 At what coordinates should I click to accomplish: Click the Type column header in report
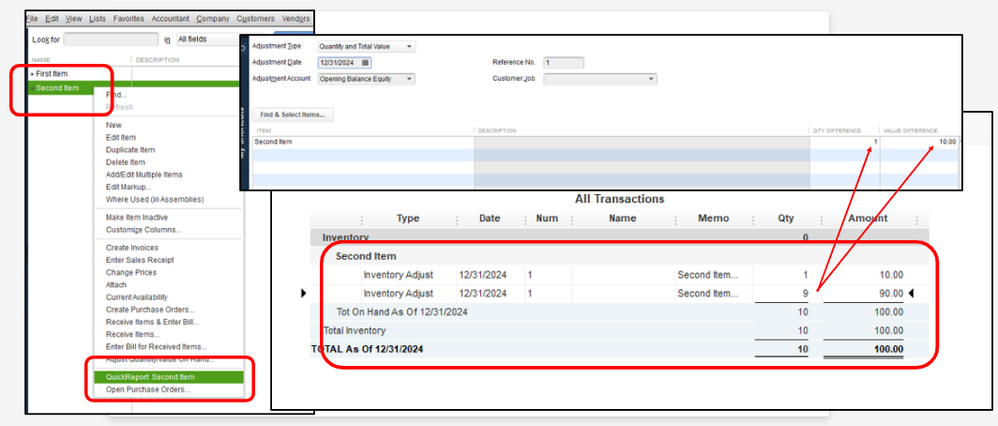(x=408, y=218)
